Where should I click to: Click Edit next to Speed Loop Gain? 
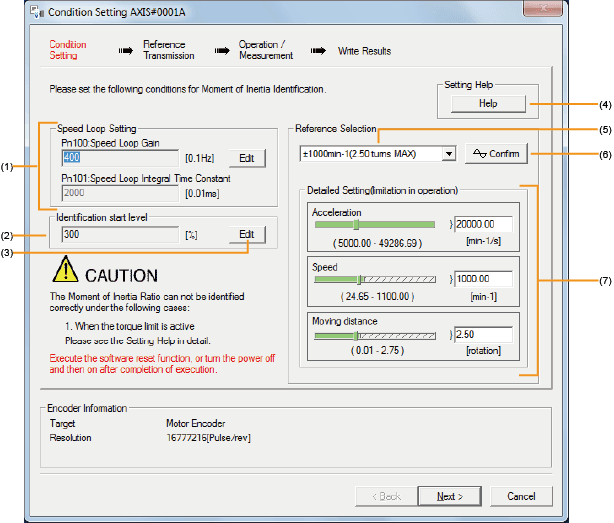pos(246,157)
